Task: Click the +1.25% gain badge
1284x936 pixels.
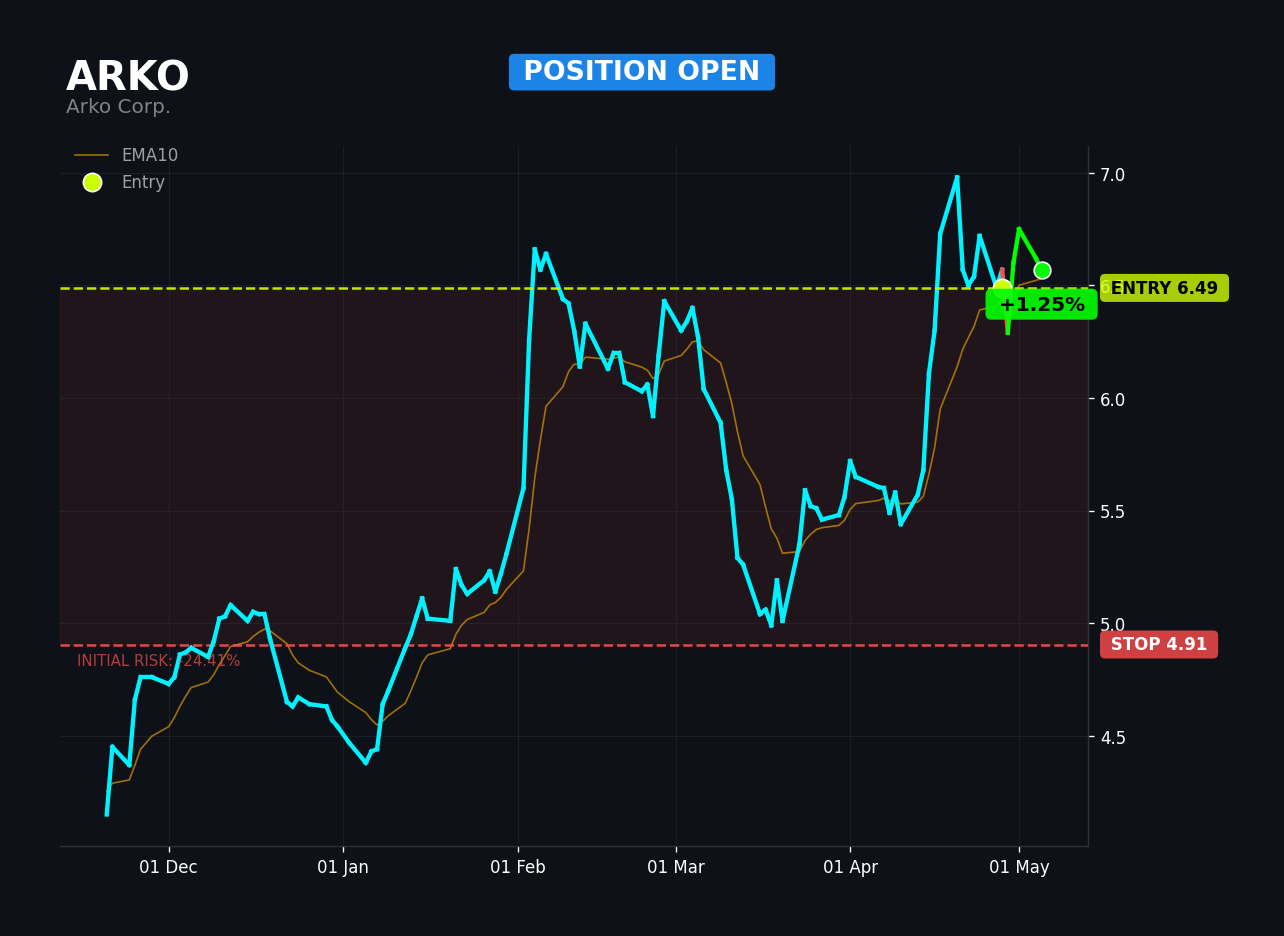Action: [x=1041, y=304]
